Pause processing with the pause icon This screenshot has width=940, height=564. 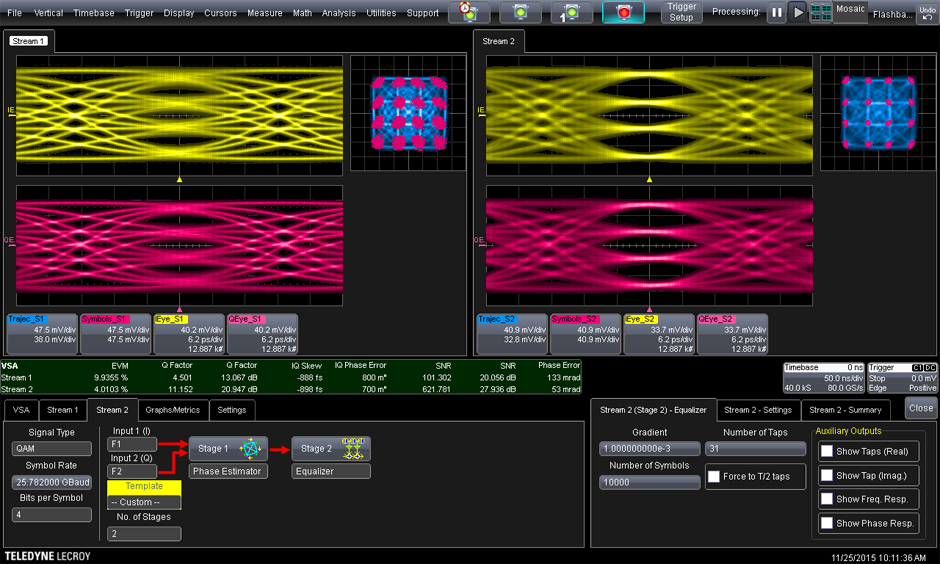(776, 13)
